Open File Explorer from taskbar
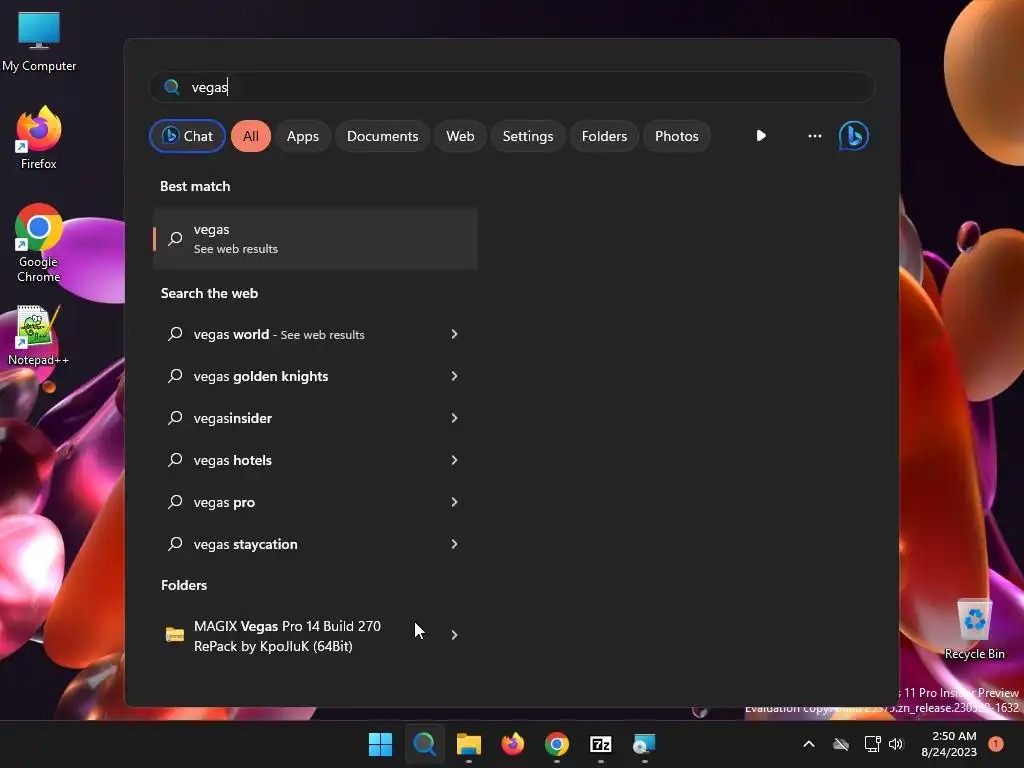Viewport: 1024px width, 768px height. coord(468,744)
